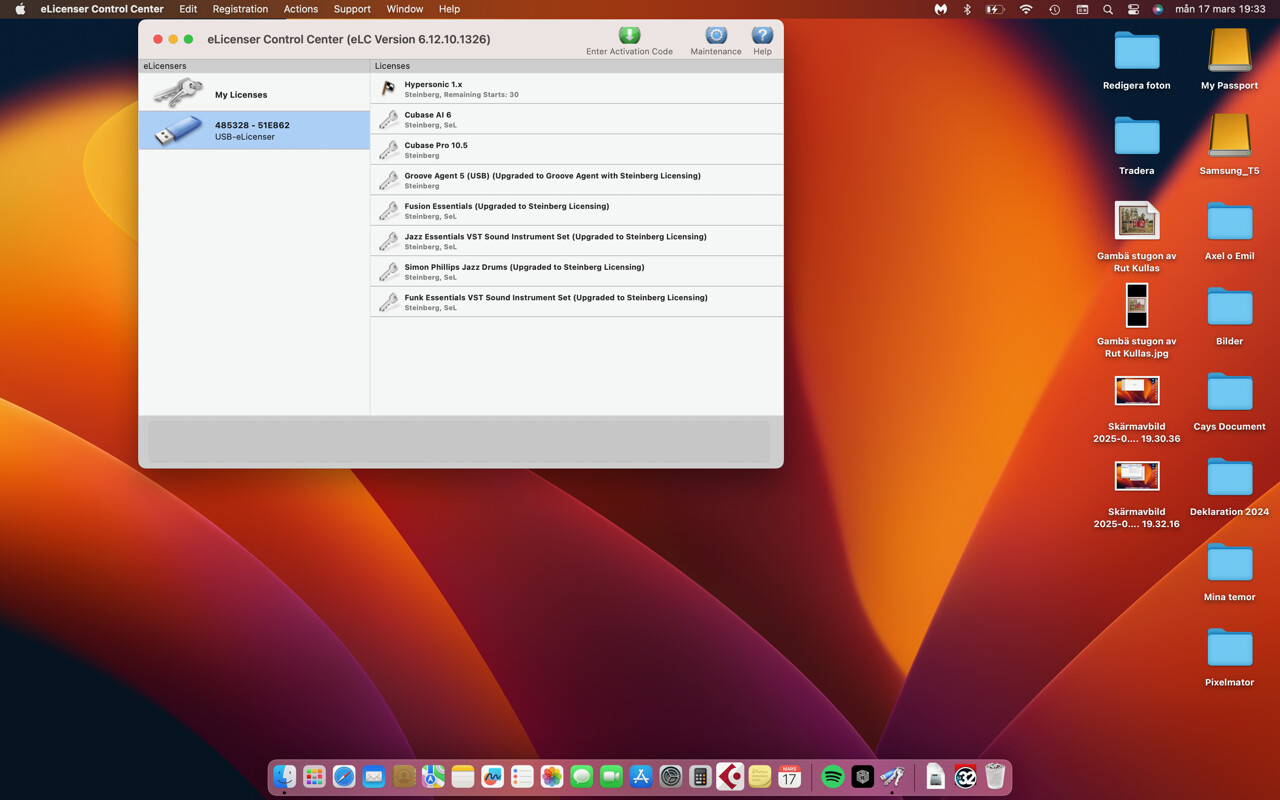Open Control Center in the menu bar
The height and width of the screenshot is (800, 1280).
pos(1133,9)
